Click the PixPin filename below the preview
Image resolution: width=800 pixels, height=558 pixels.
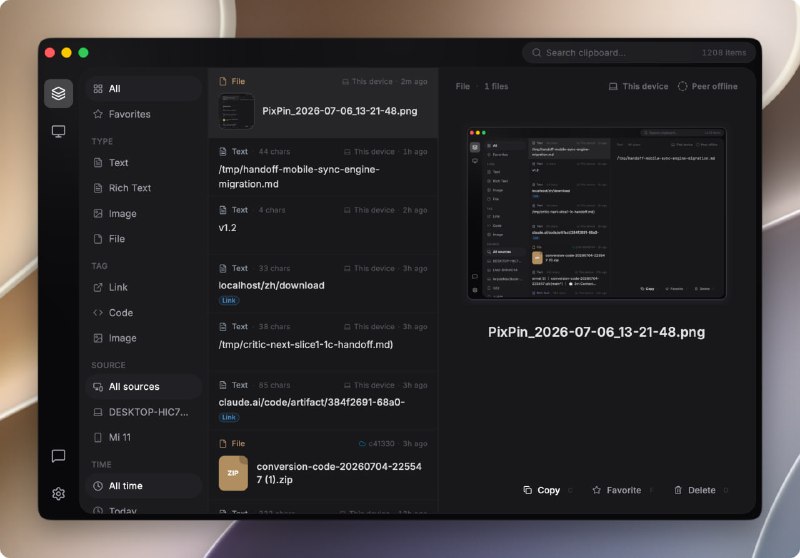click(x=596, y=332)
